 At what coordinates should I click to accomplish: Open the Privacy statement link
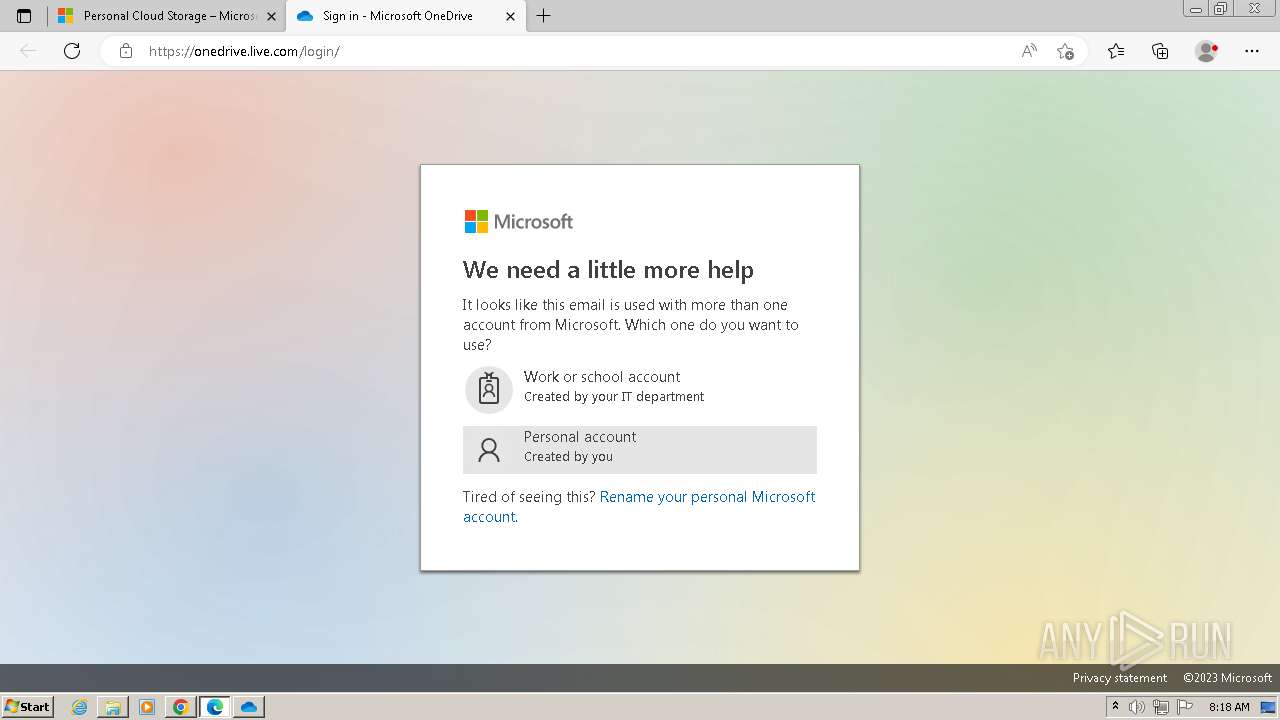1120,678
